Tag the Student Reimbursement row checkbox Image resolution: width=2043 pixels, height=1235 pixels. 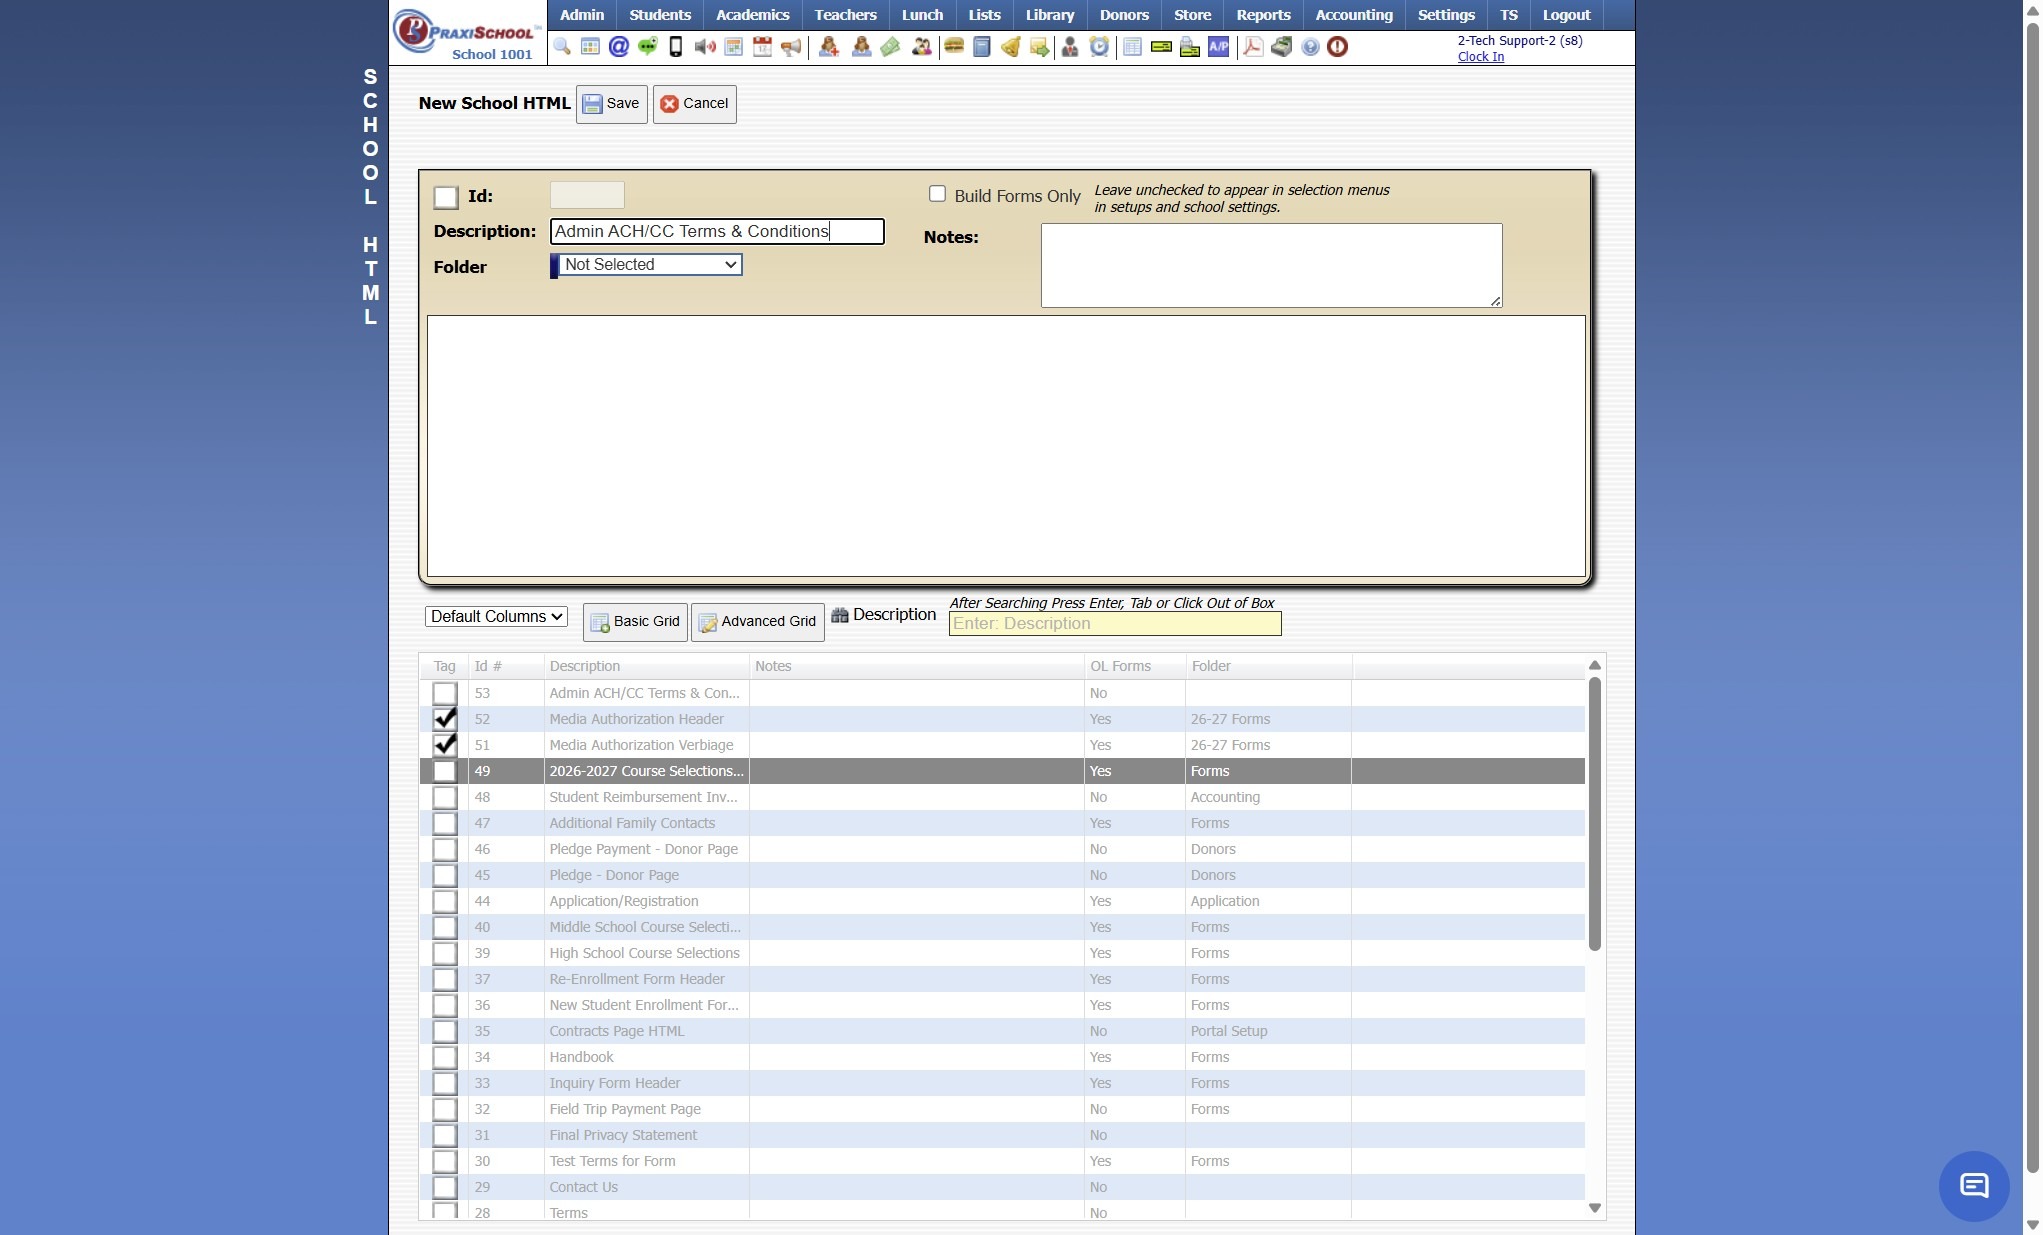[x=445, y=797]
